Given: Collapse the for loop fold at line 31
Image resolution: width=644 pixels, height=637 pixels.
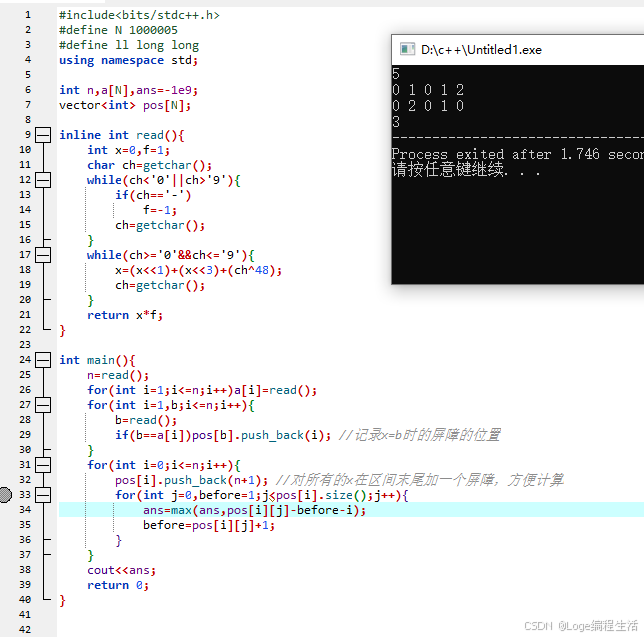Looking at the screenshot, I should [43, 465].
